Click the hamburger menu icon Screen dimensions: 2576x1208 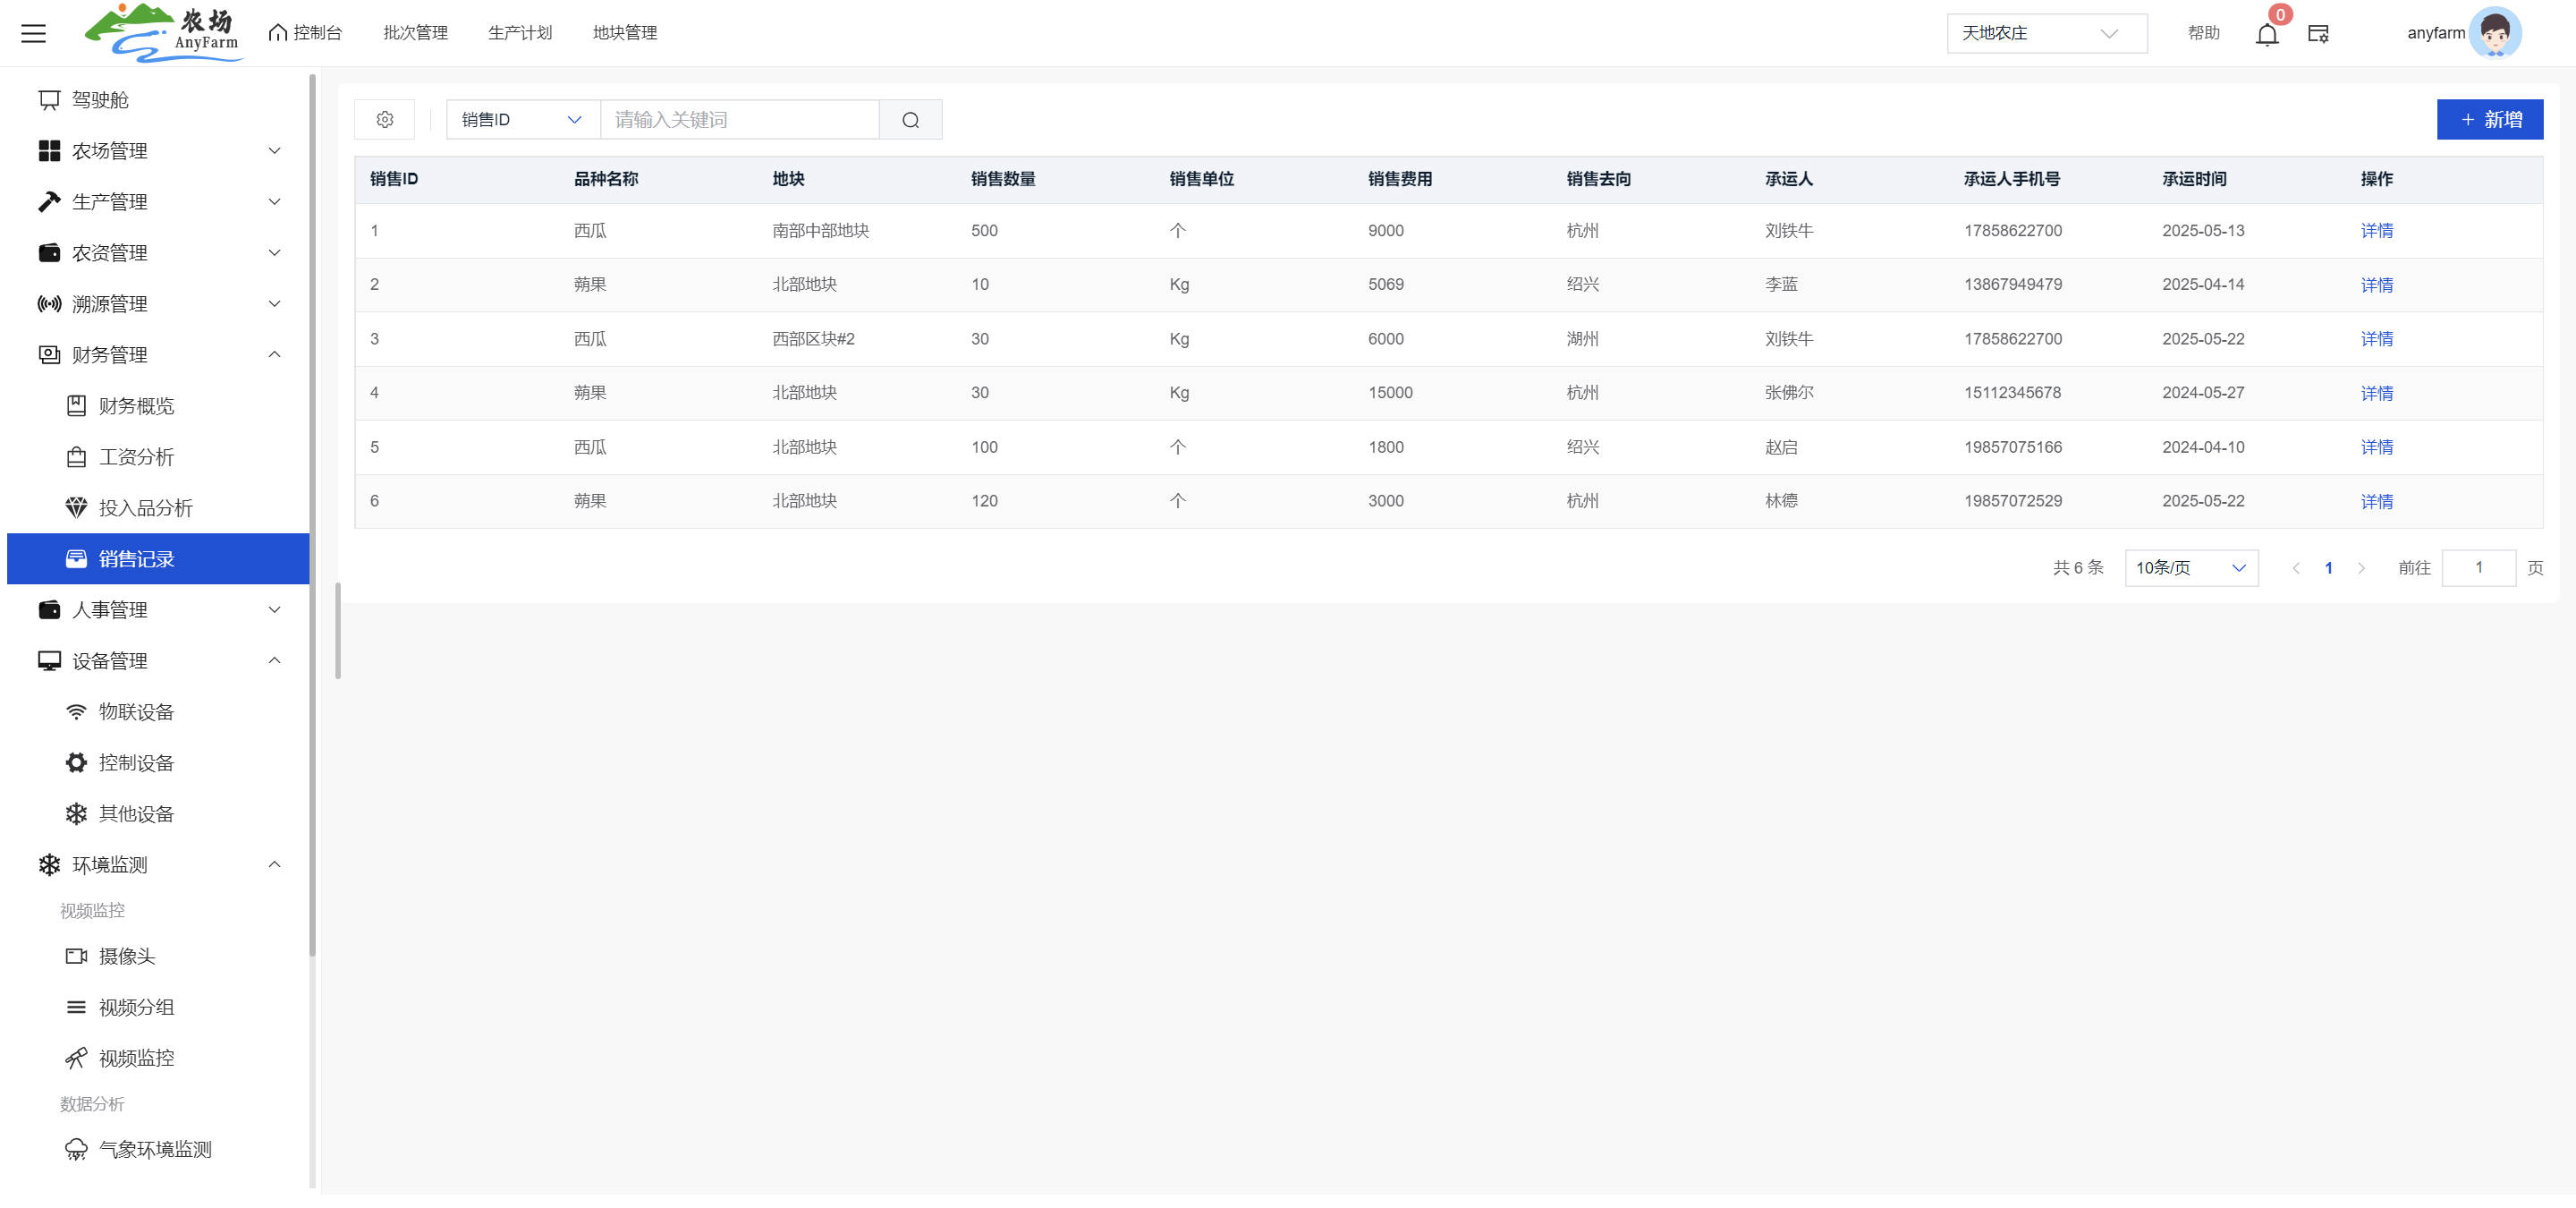point(33,33)
